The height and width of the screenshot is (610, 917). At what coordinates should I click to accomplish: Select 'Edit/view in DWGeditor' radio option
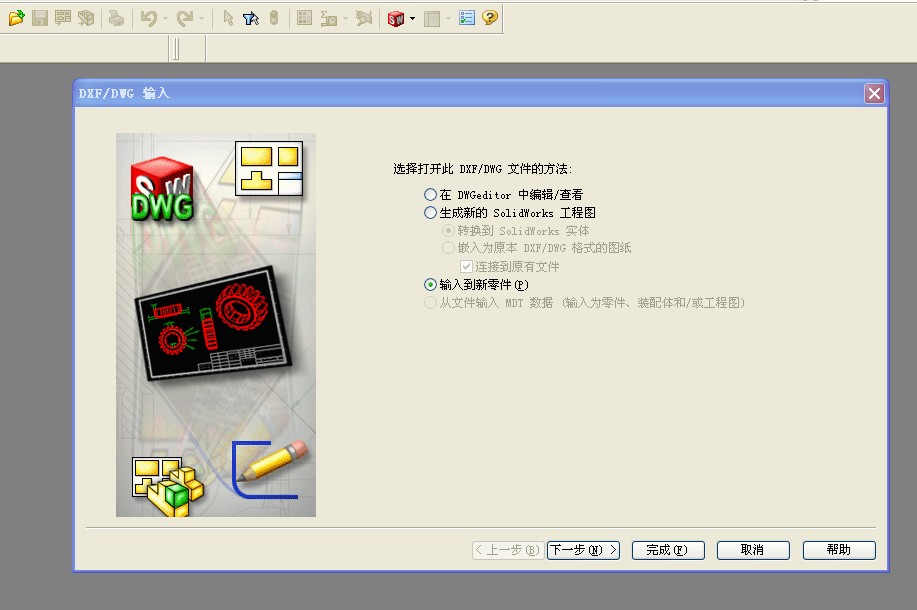point(430,194)
